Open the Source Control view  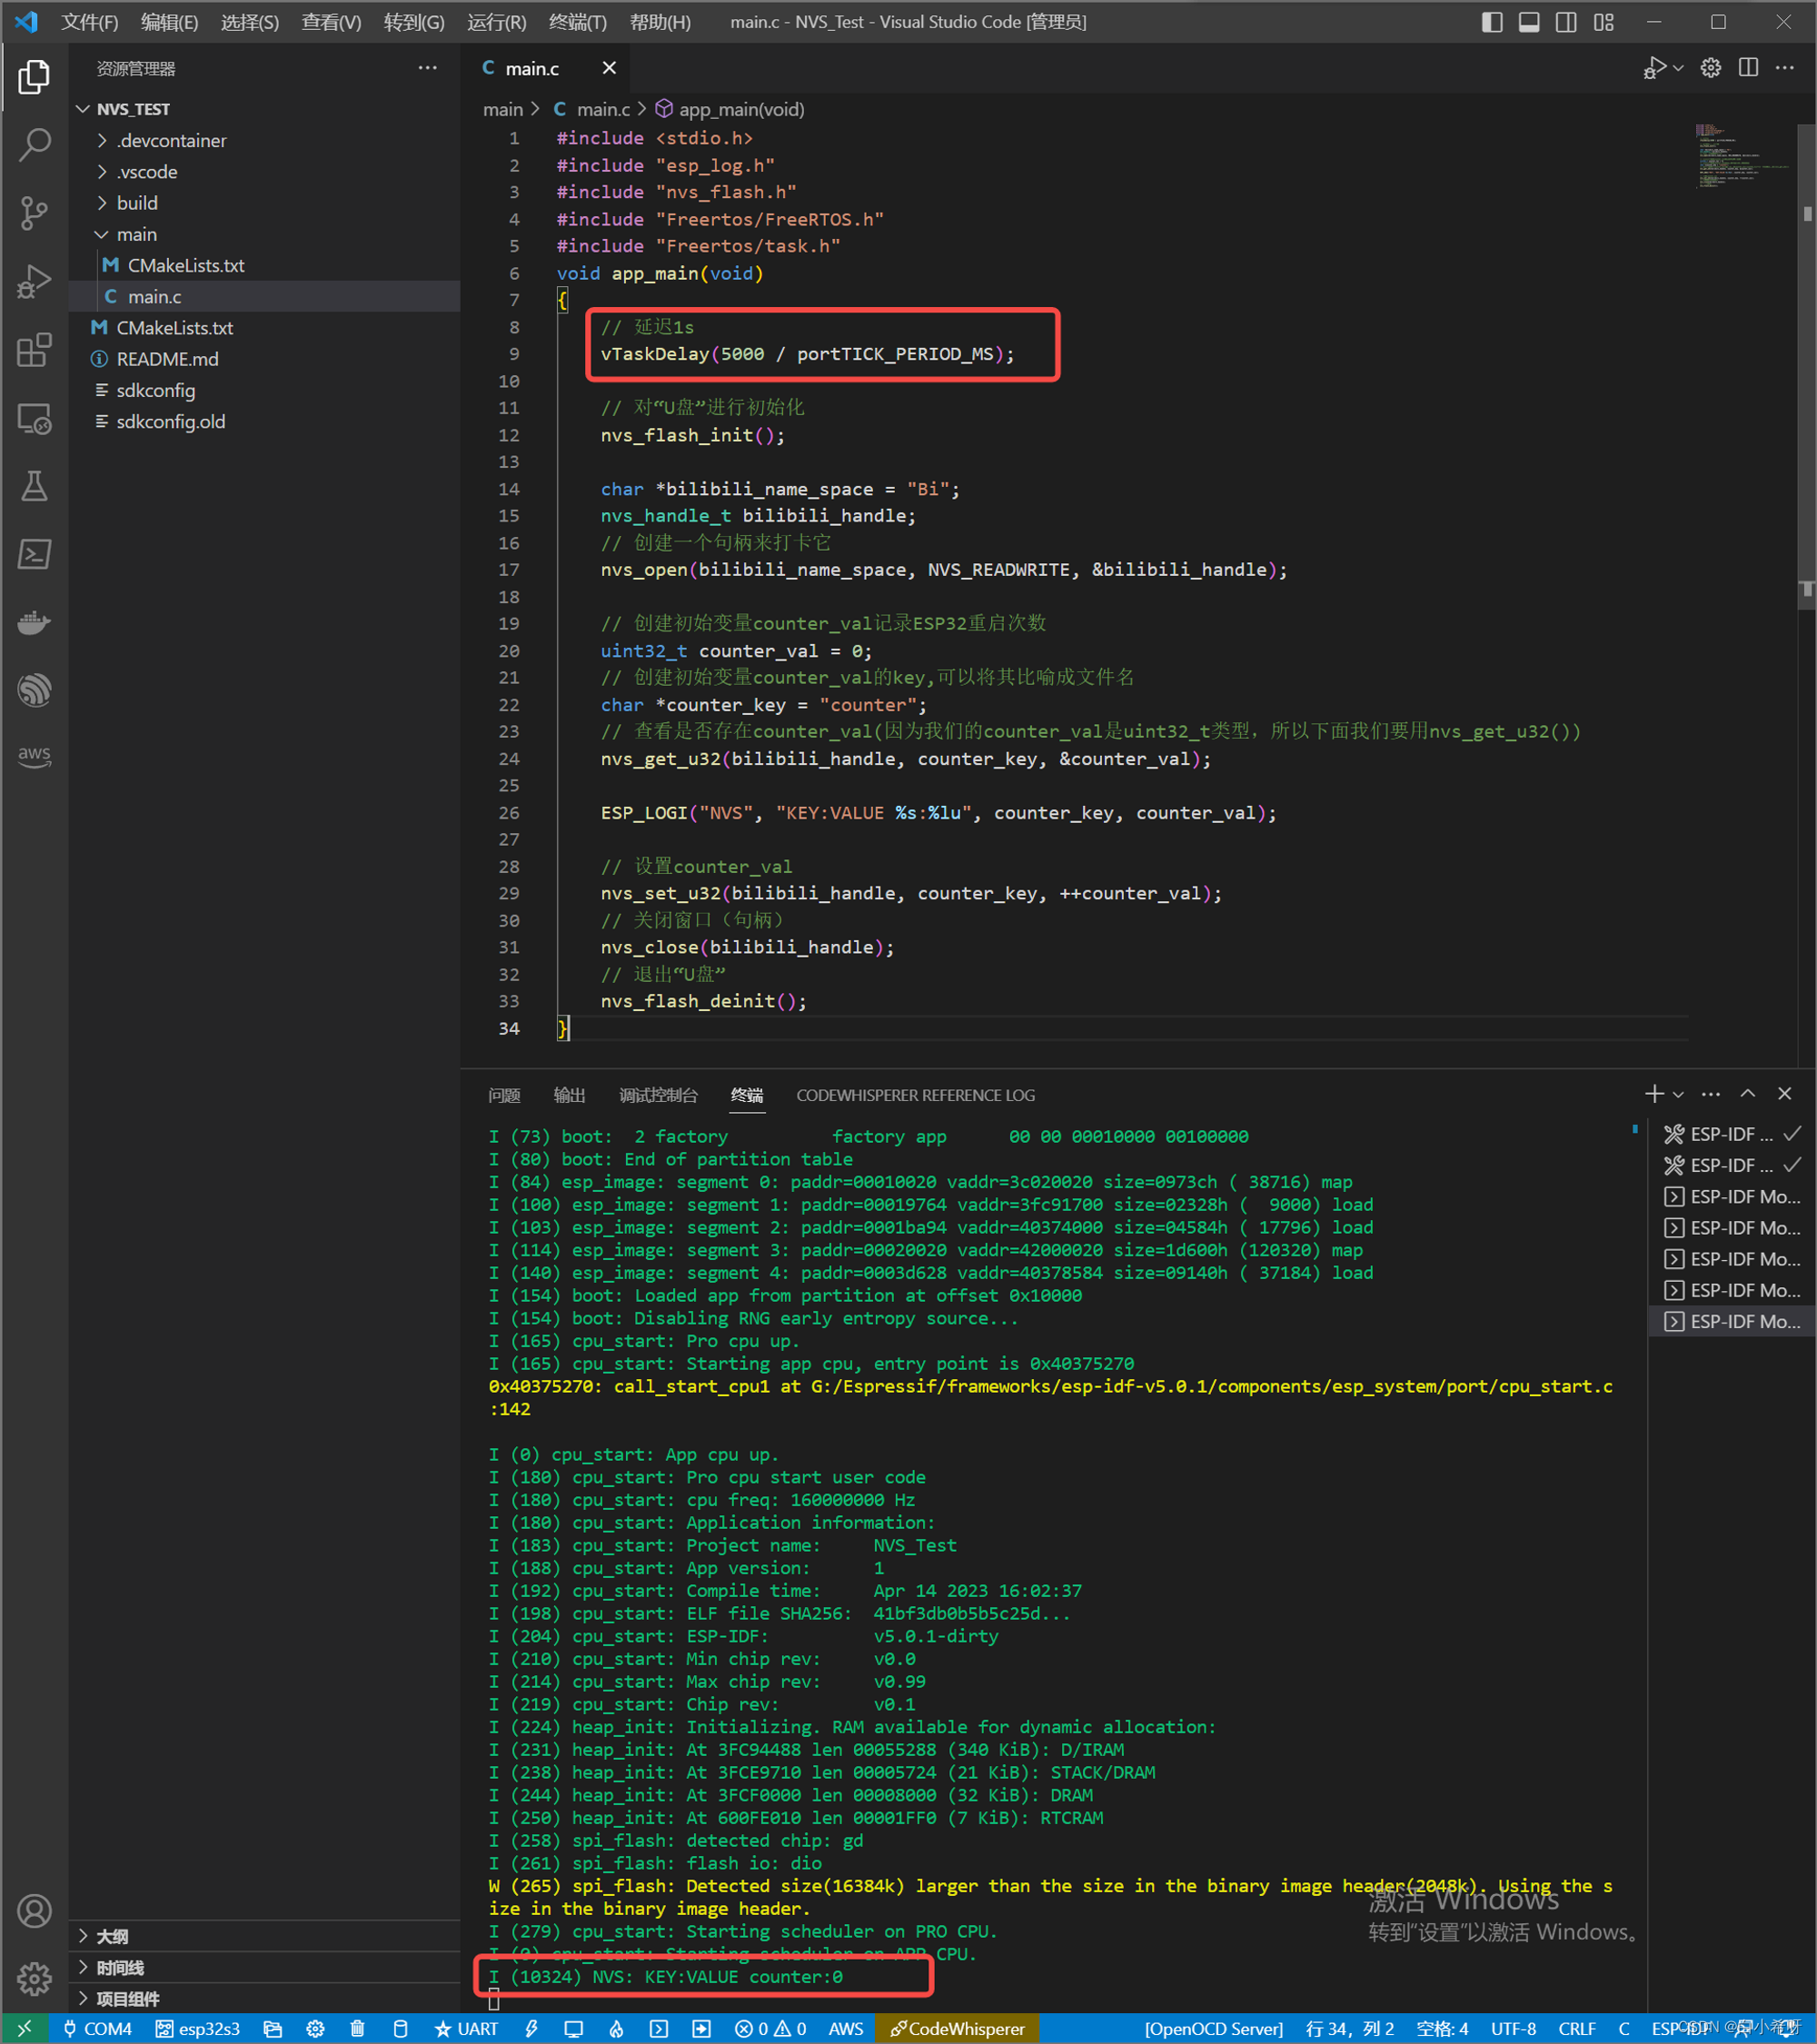[34, 213]
